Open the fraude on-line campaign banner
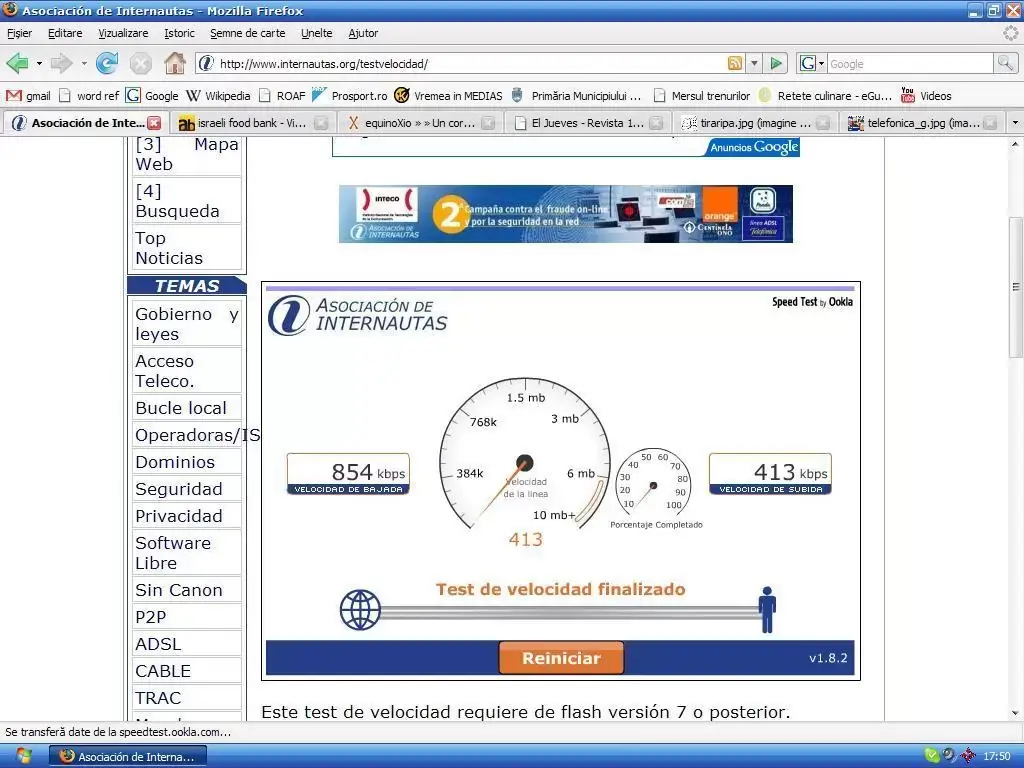 point(566,214)
